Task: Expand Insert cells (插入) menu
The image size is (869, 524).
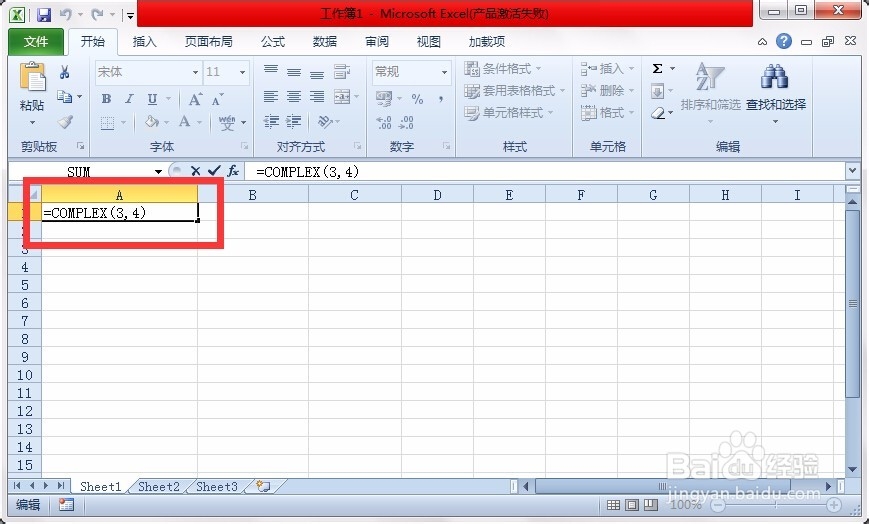Action: pyautogui.click(x=631, y=69)
